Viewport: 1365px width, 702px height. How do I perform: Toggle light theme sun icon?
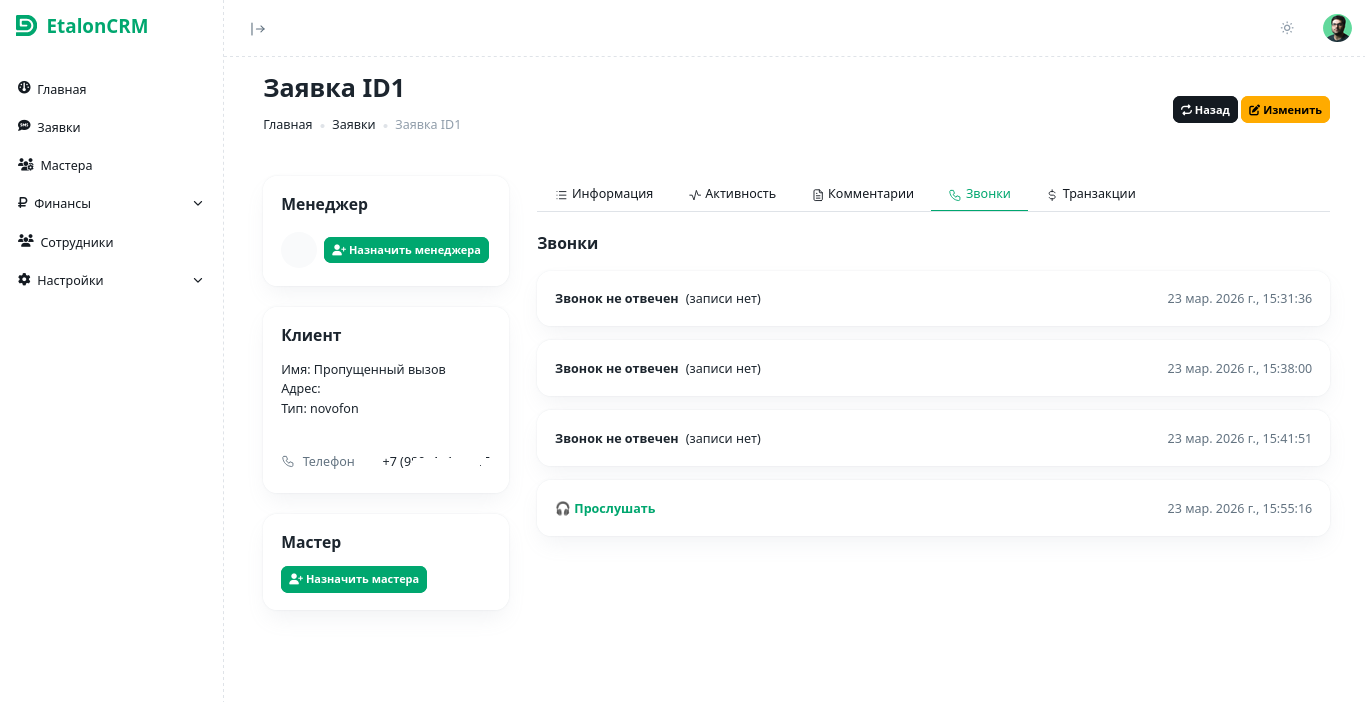click(x=1287, y=28)
